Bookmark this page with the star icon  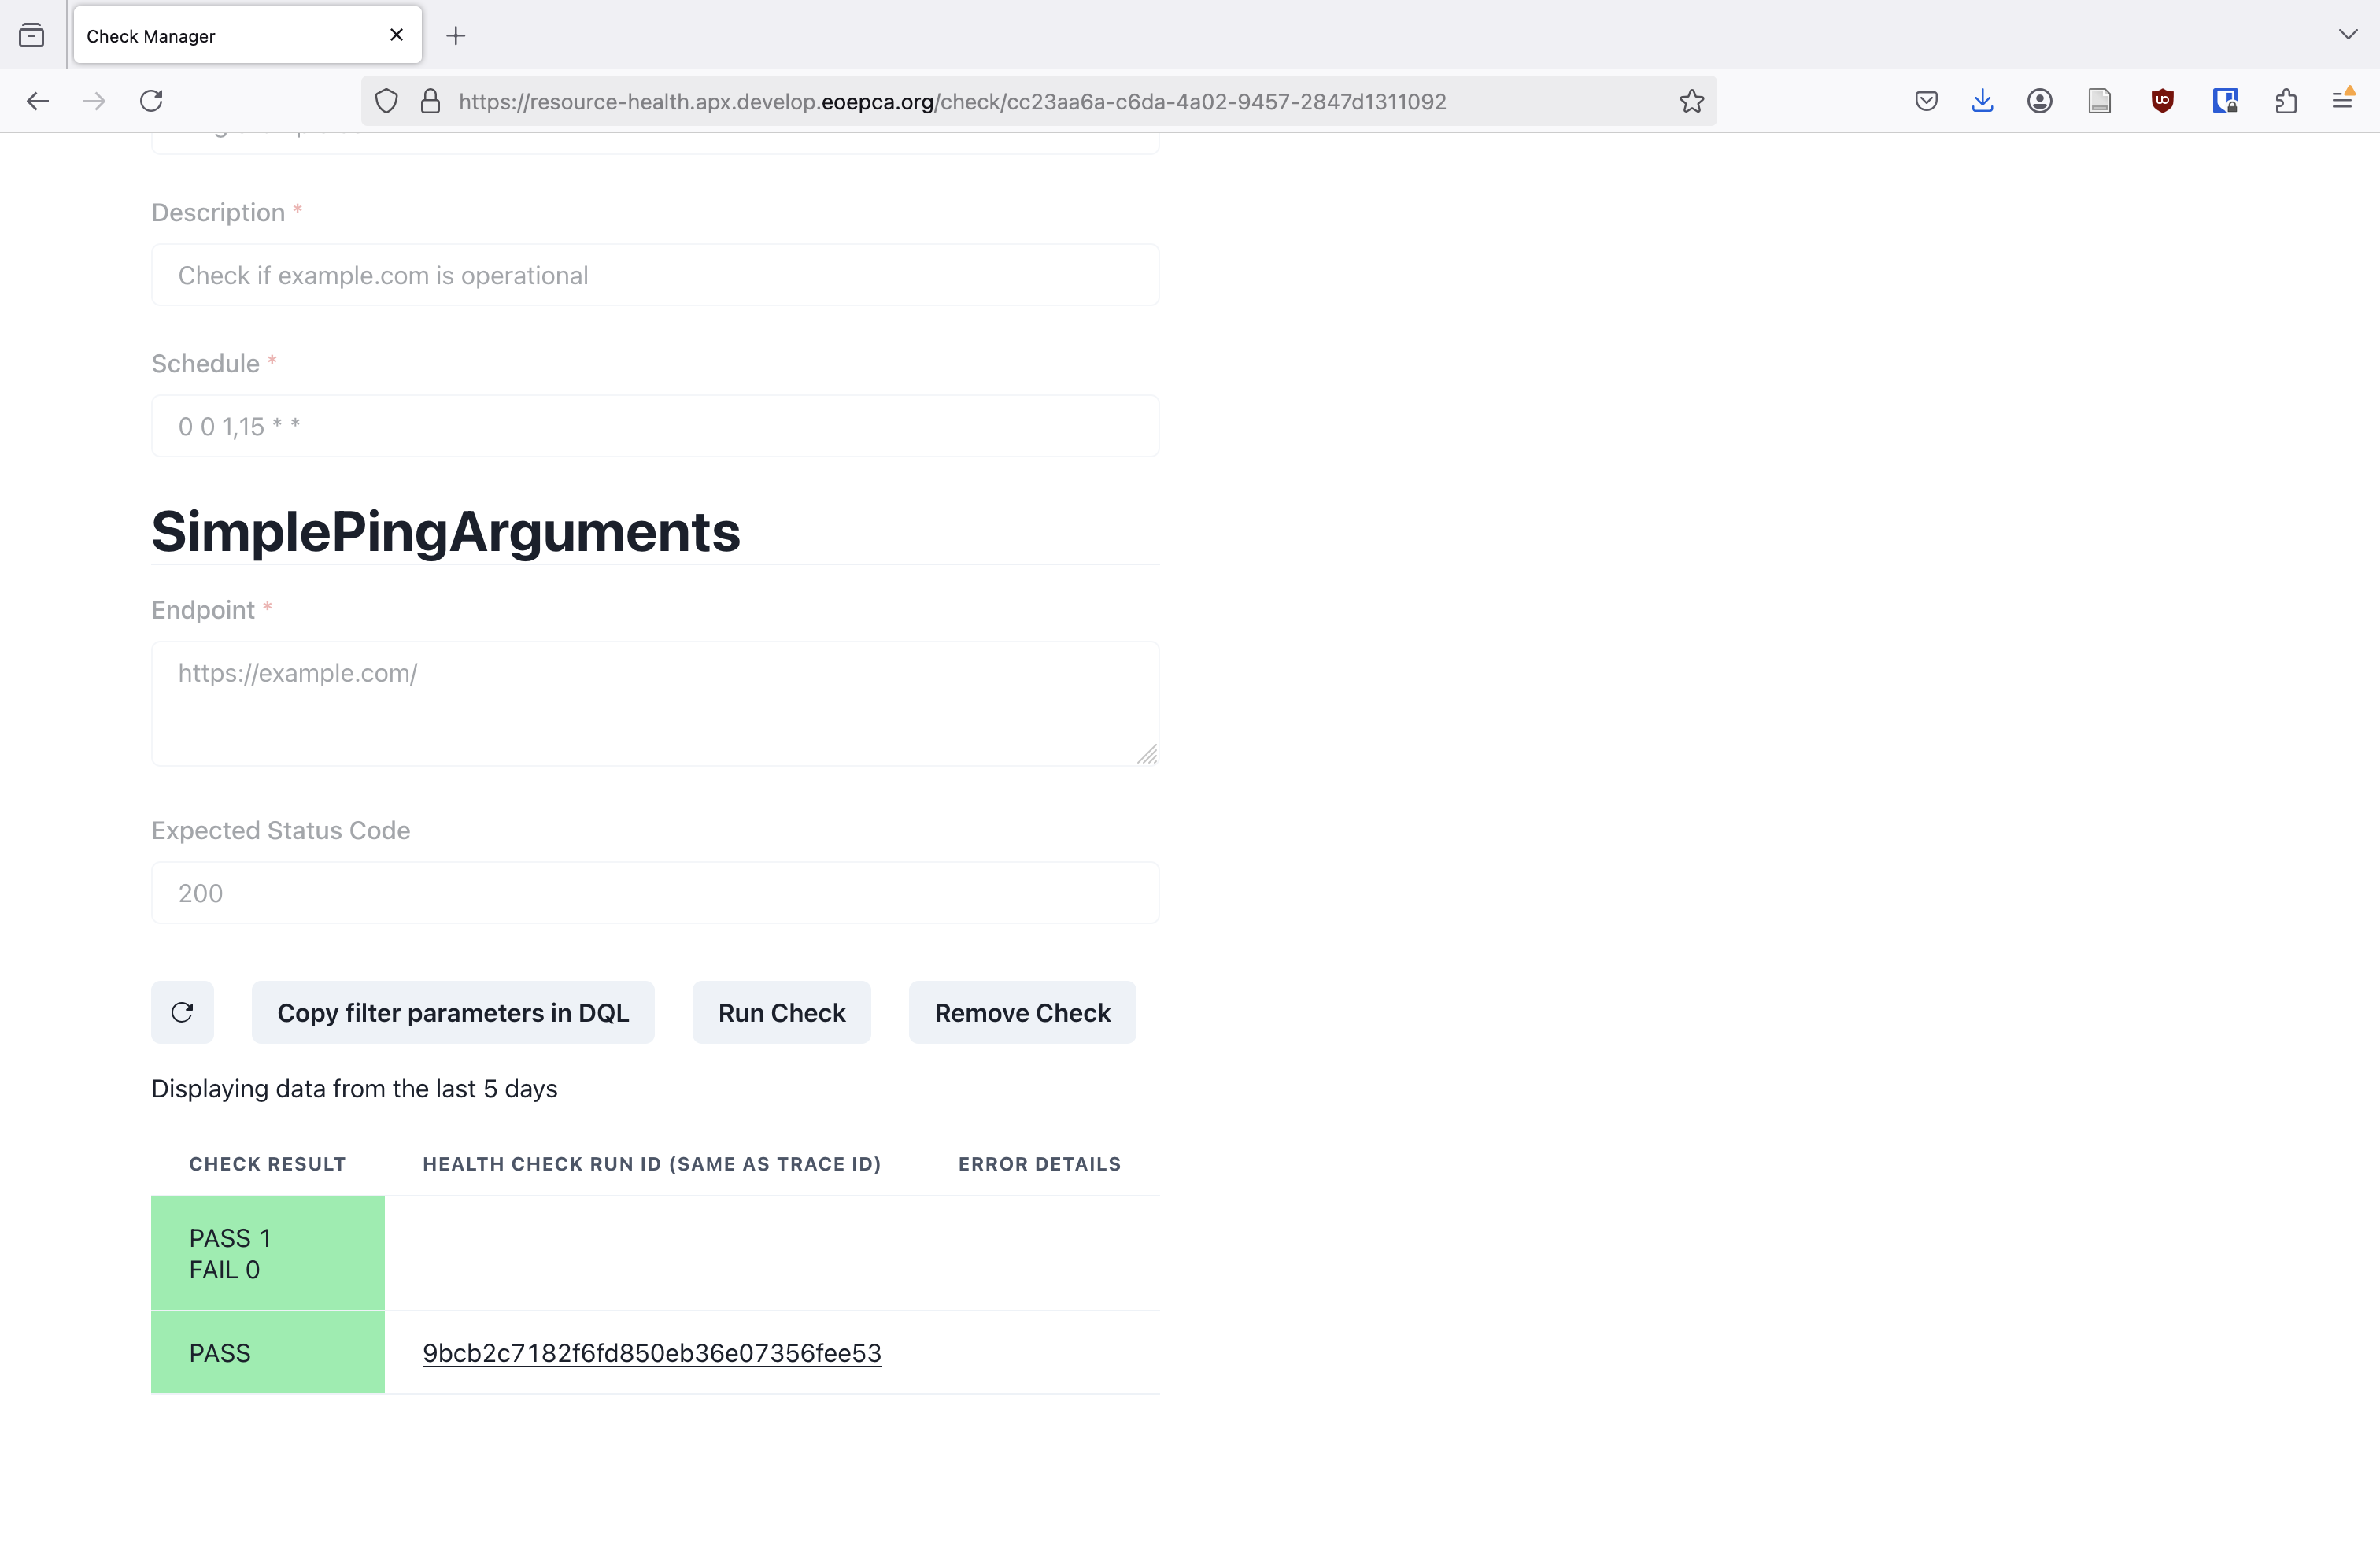(1691, 101)
